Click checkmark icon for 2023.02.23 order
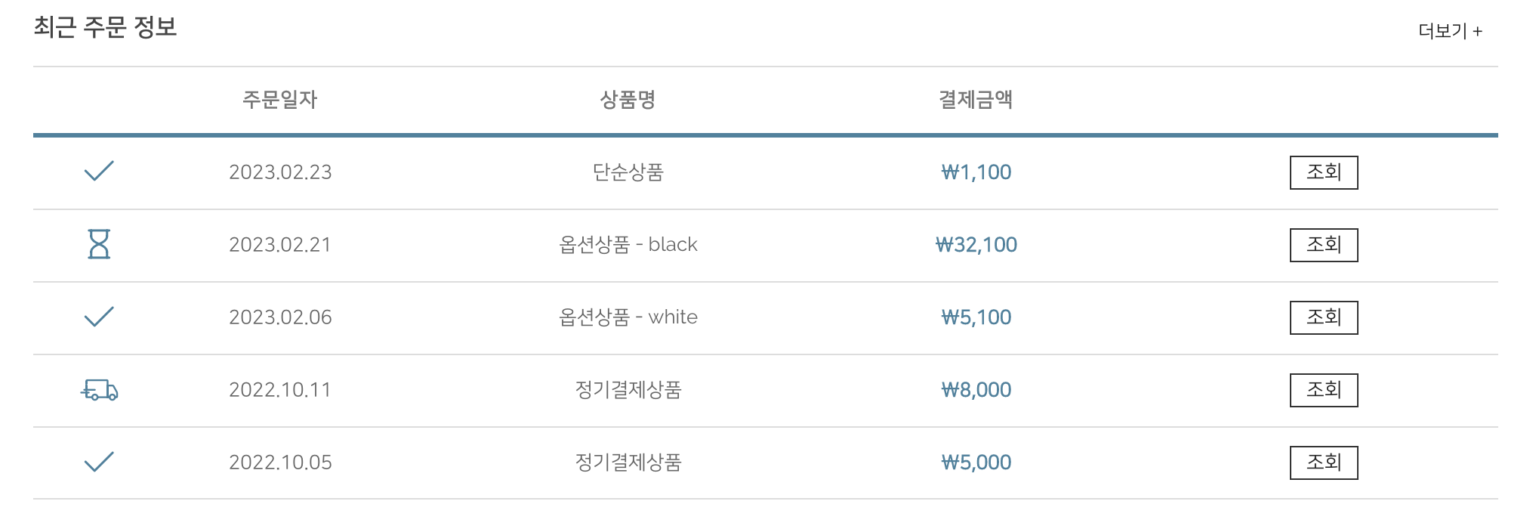Image resolution: width=1536 pixels, height=526 pixels. [98, 172]
